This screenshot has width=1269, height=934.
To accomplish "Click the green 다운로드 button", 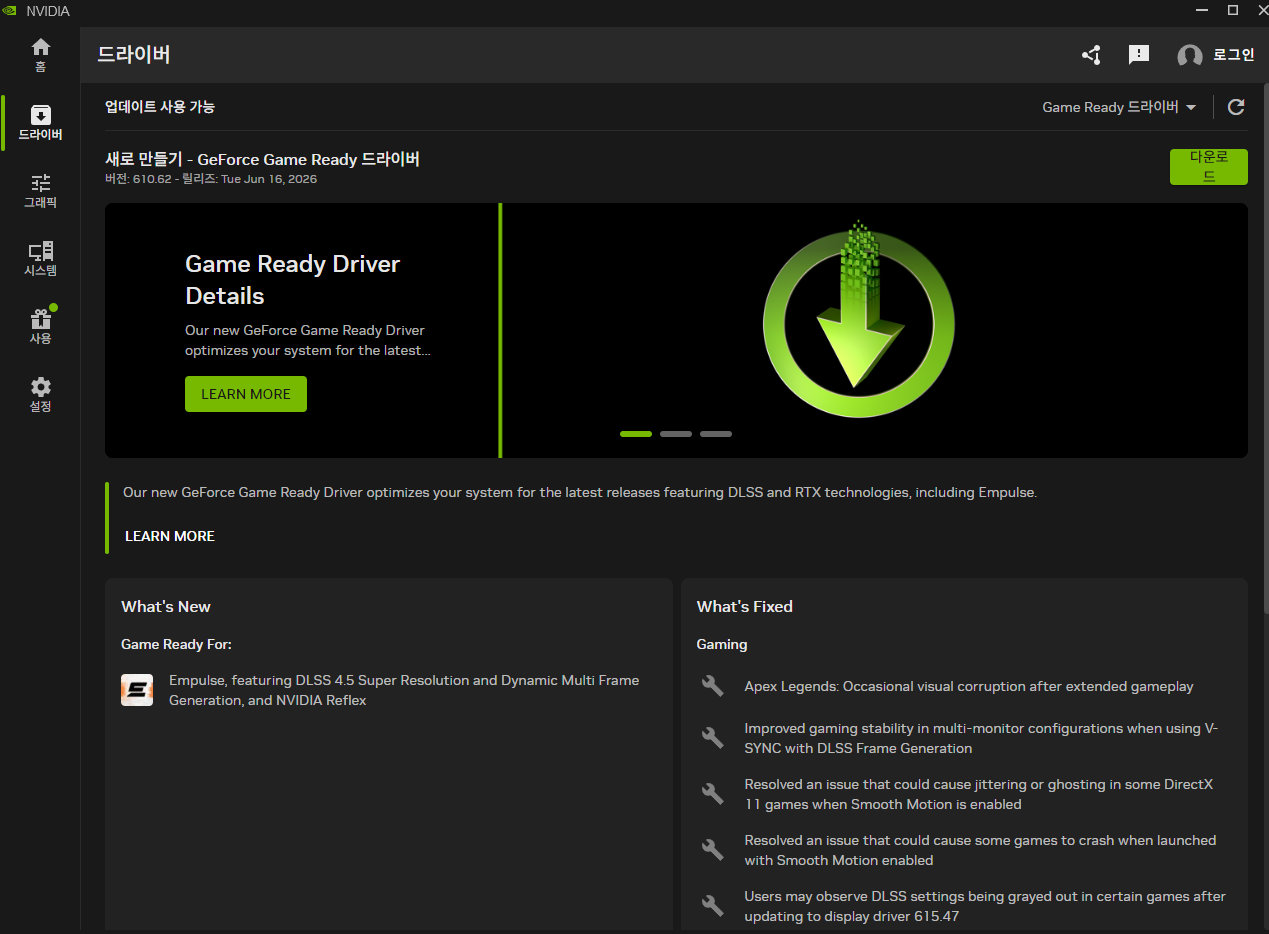I will (x=1208, y=167).
